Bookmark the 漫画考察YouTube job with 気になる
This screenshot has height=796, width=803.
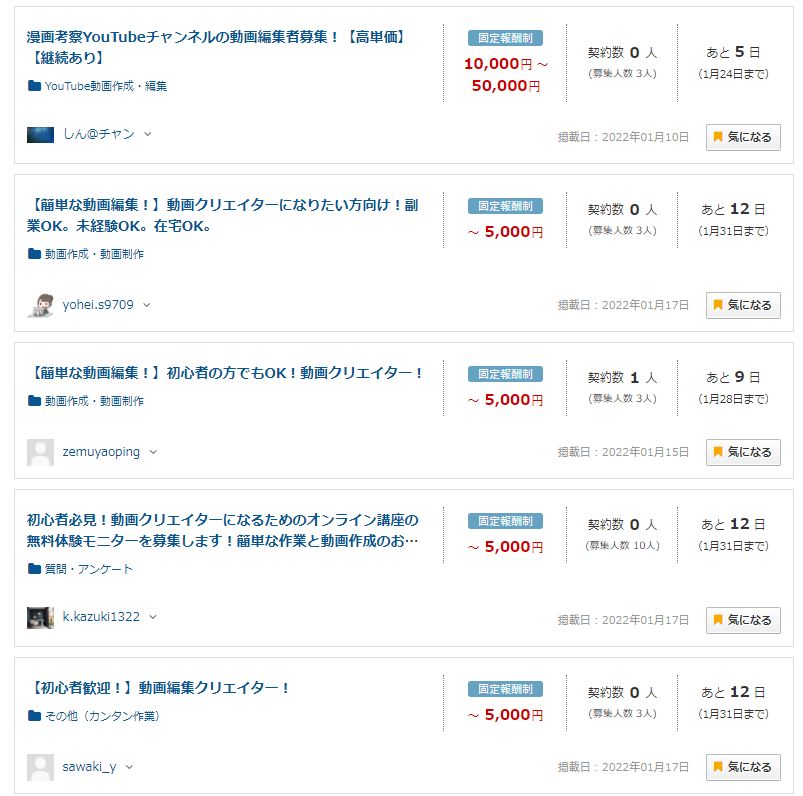pyautogui.click(x=742, y=137)
